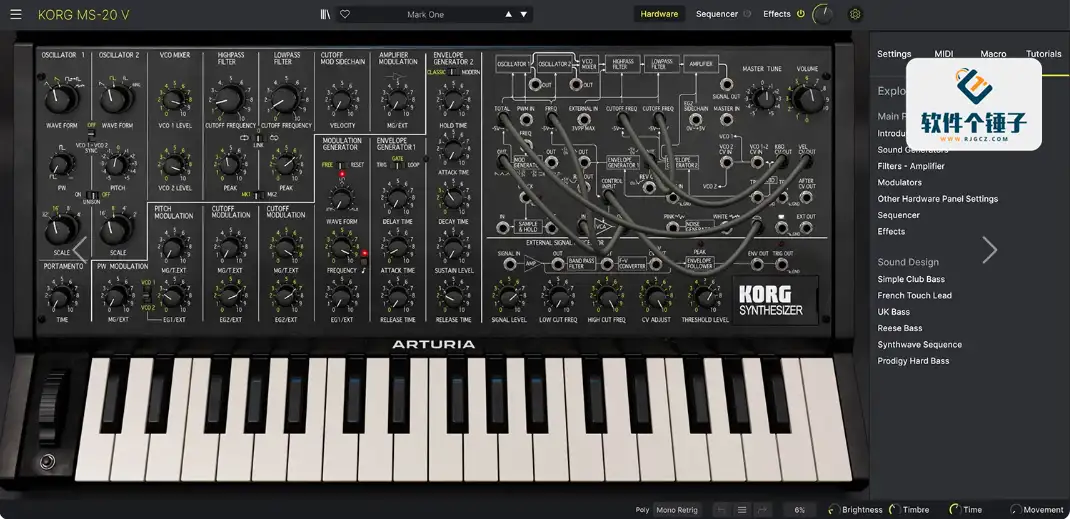Toggle the VCO 1 - VCO 2 Sync switch

(x=91, y=135)
